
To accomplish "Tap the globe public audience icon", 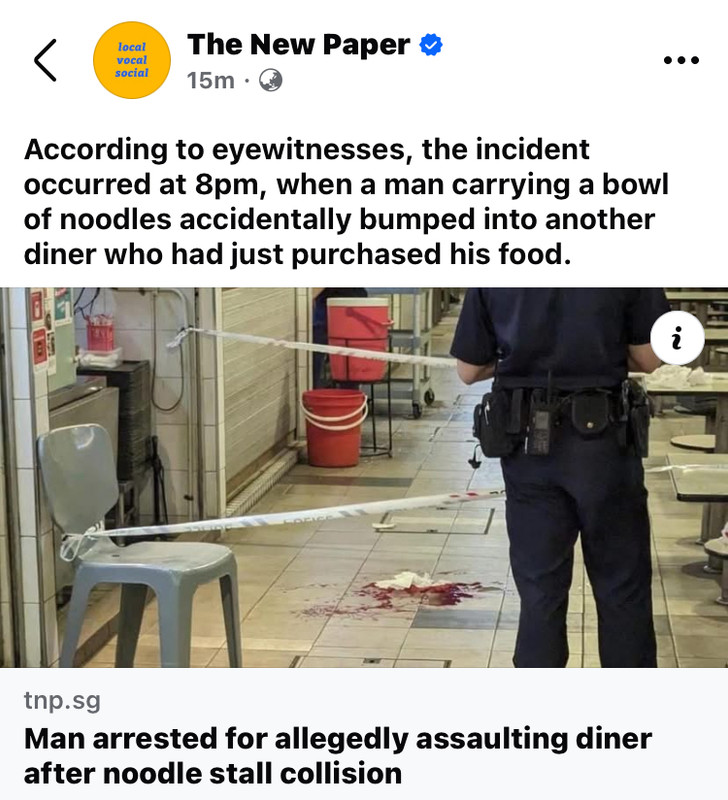I will [271, 80].
